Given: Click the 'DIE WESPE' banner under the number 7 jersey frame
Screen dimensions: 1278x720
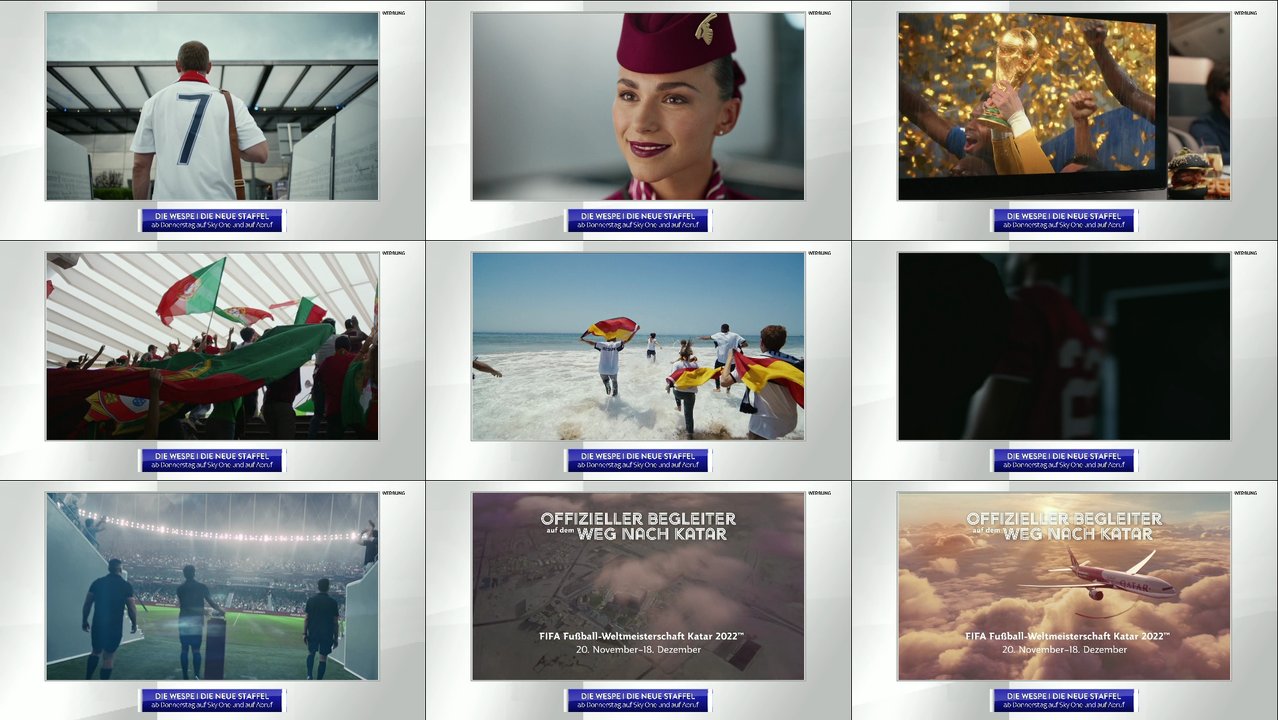Looking at the screenshot, I should tap(212, 220).
